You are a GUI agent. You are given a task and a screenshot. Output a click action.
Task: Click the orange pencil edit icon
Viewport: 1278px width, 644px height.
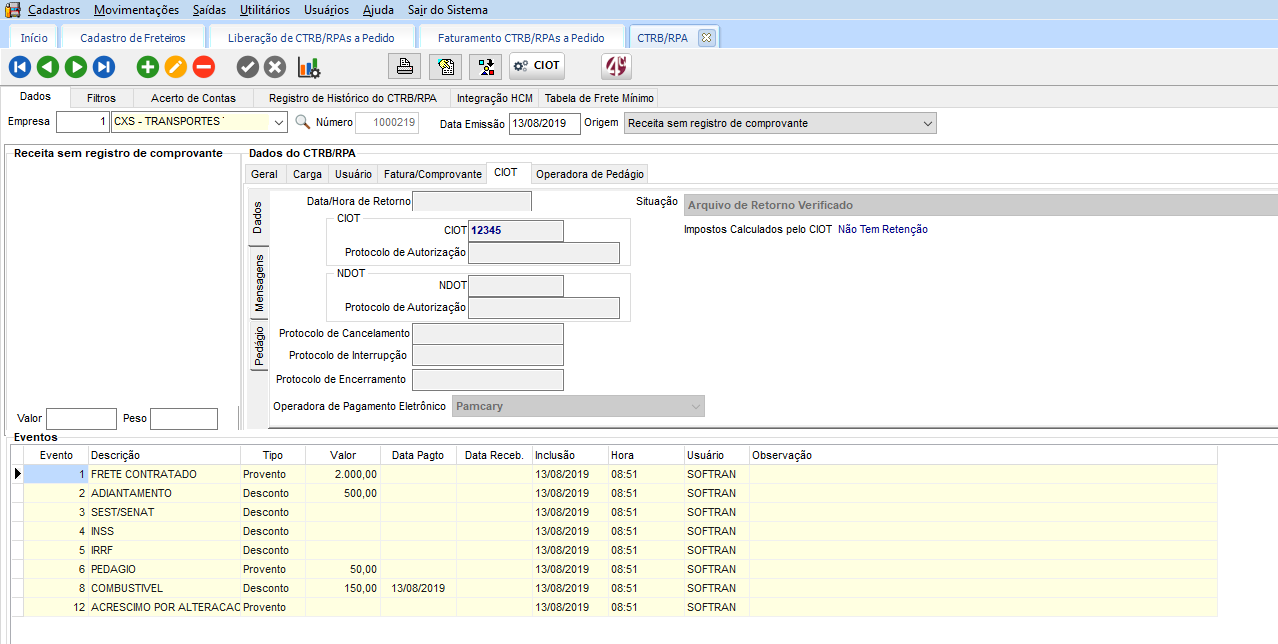pos(176,67)
